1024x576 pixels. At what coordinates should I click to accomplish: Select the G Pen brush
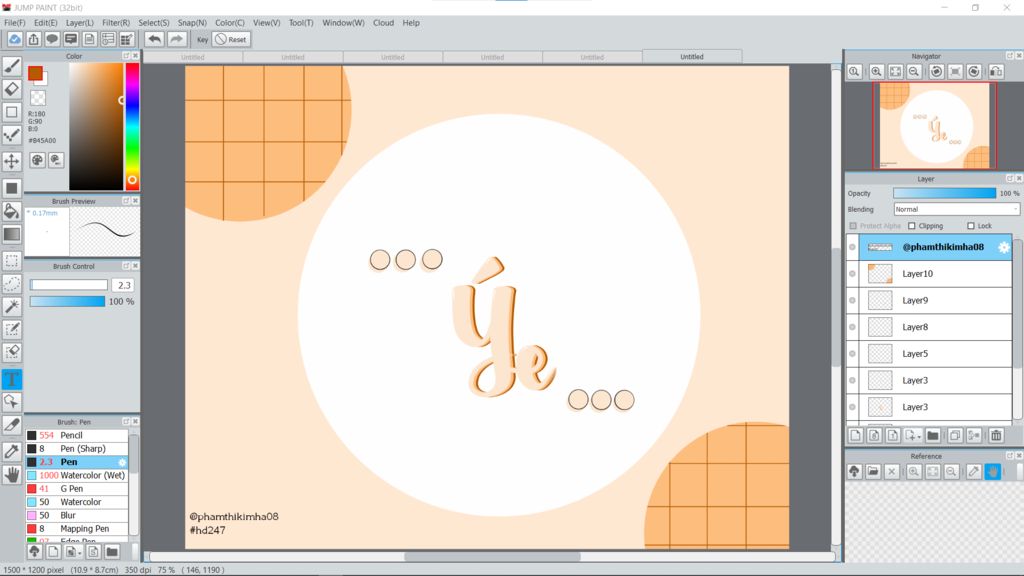pyautogui.click(x=77, y=488)
